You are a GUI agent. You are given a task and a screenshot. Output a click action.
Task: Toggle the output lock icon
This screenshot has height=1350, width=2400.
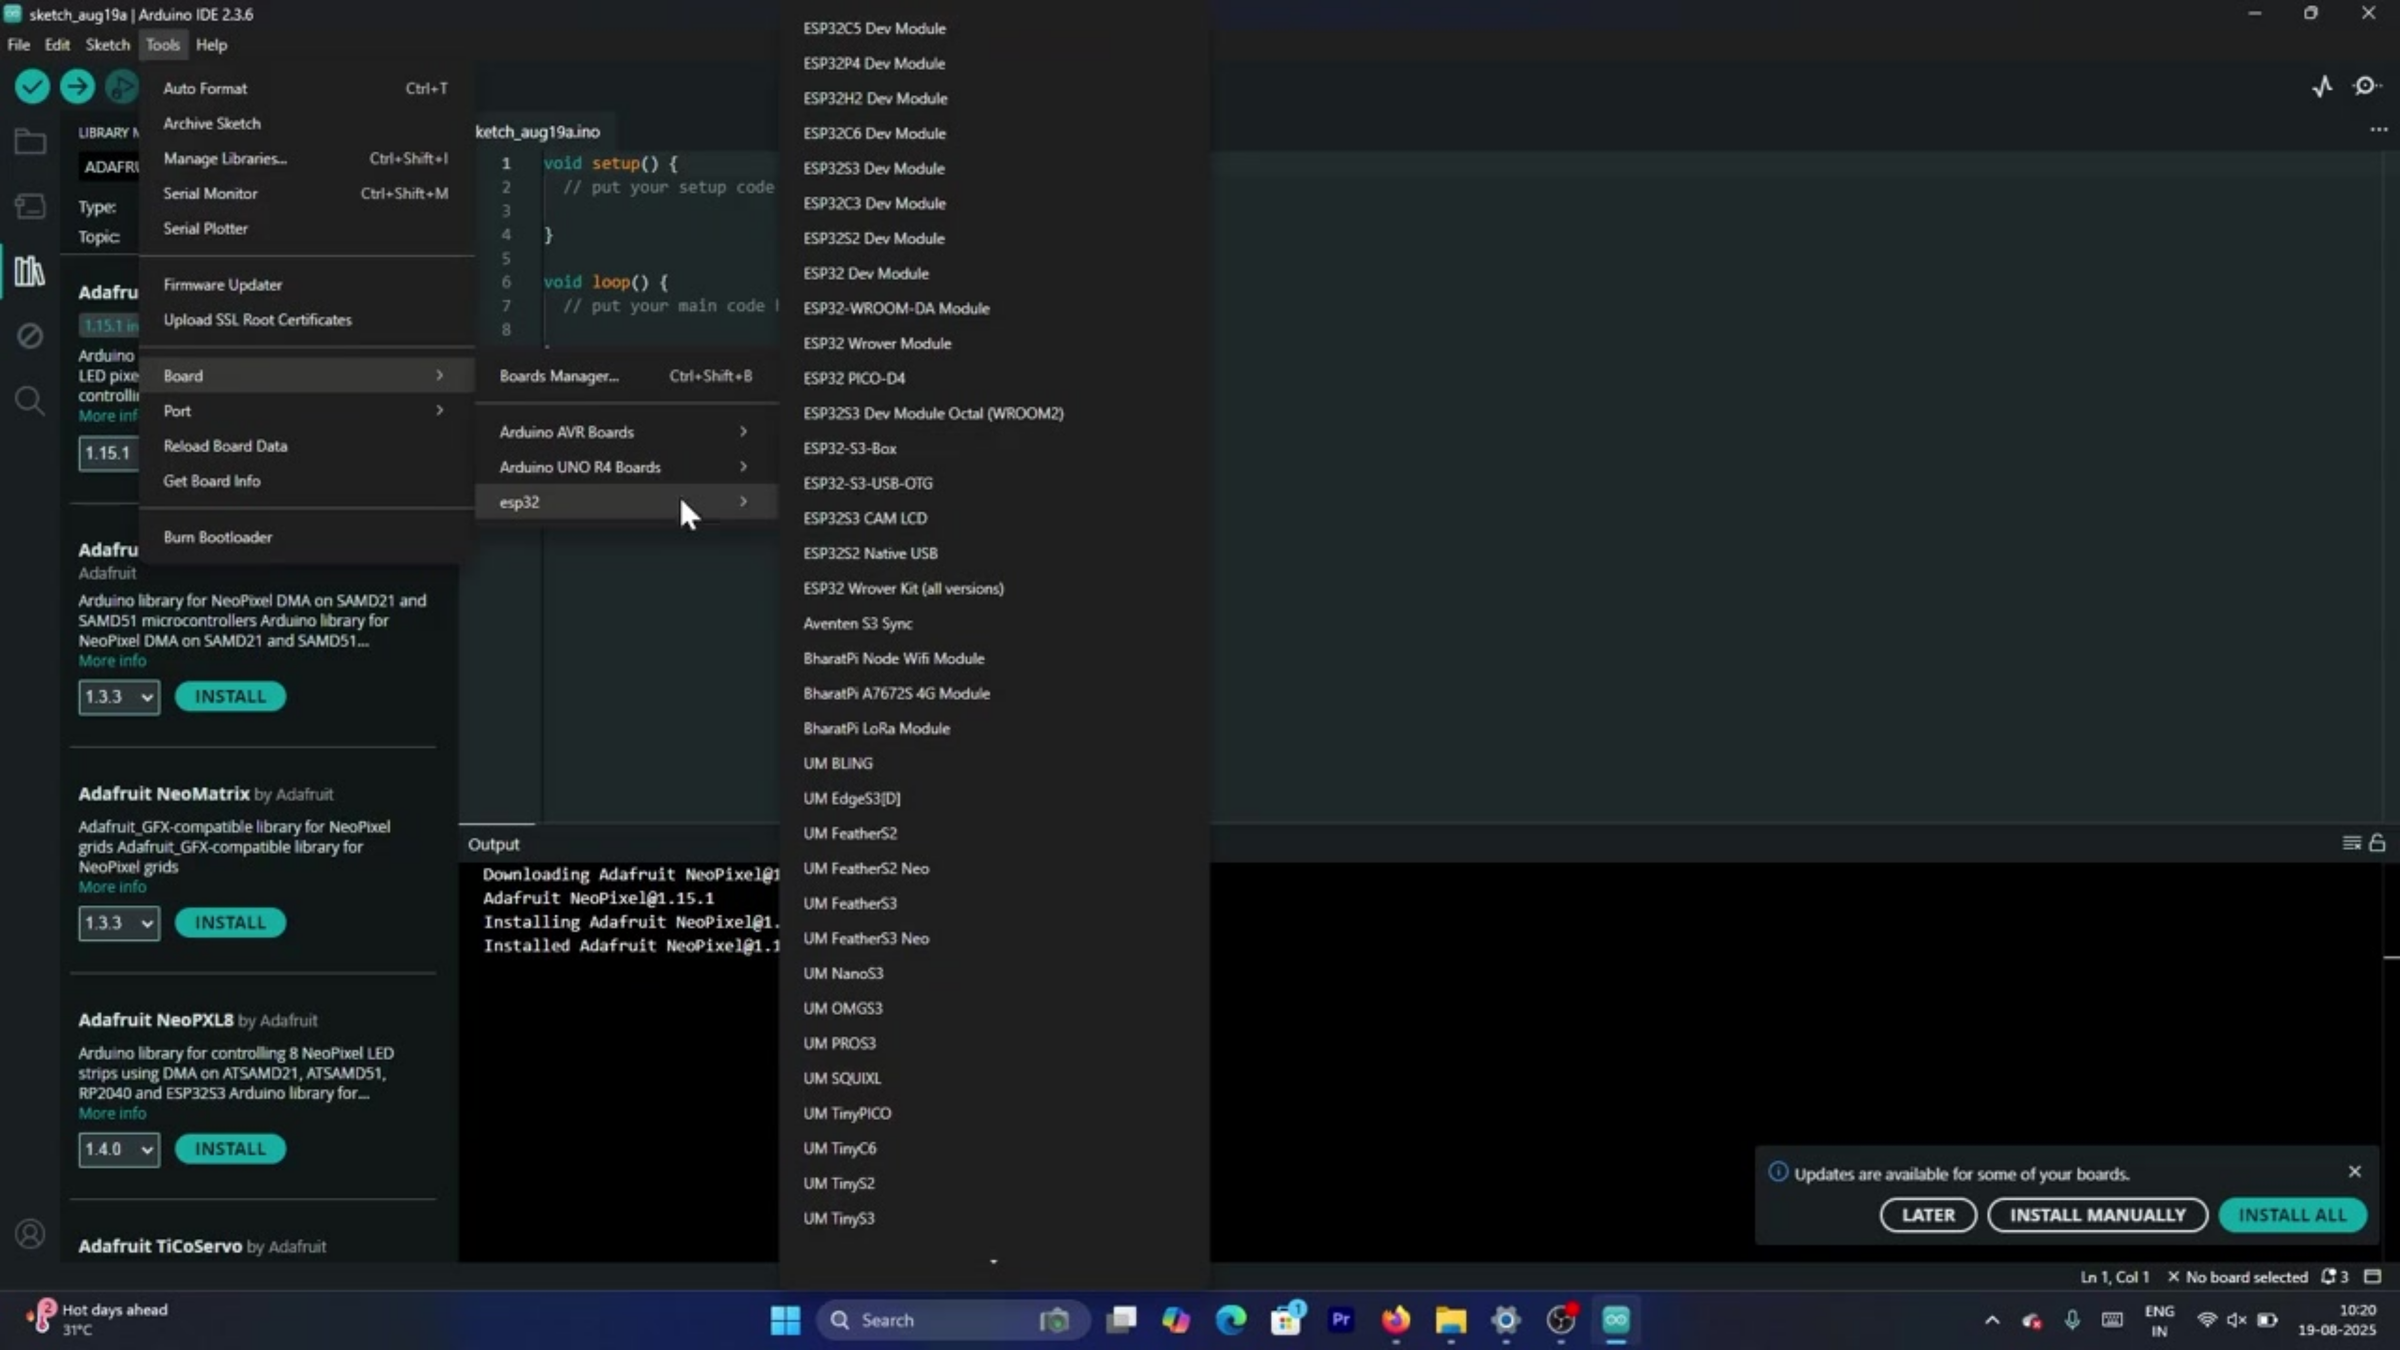2377,844
